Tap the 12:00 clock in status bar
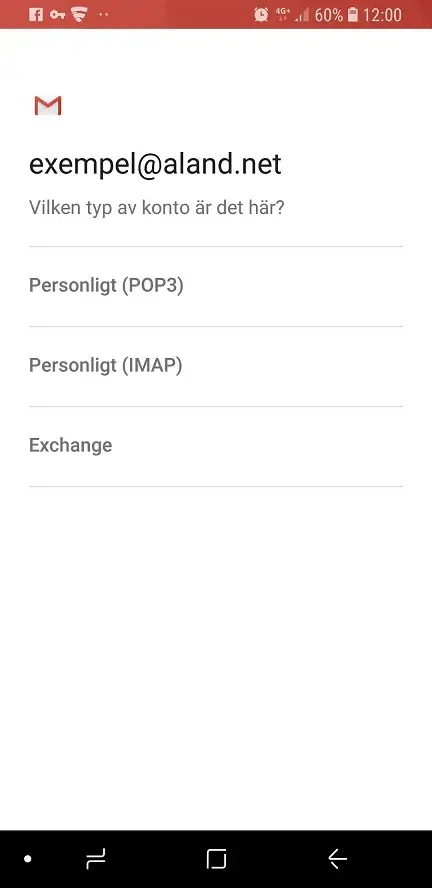The height and width of the screenshot is (888, 432). pos(382,15)
